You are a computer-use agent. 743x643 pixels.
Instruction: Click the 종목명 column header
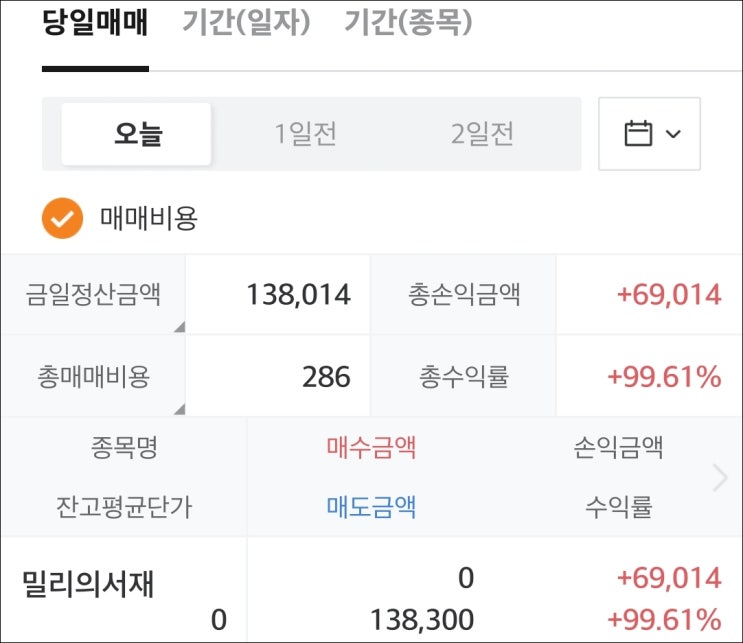pos(124,447)
